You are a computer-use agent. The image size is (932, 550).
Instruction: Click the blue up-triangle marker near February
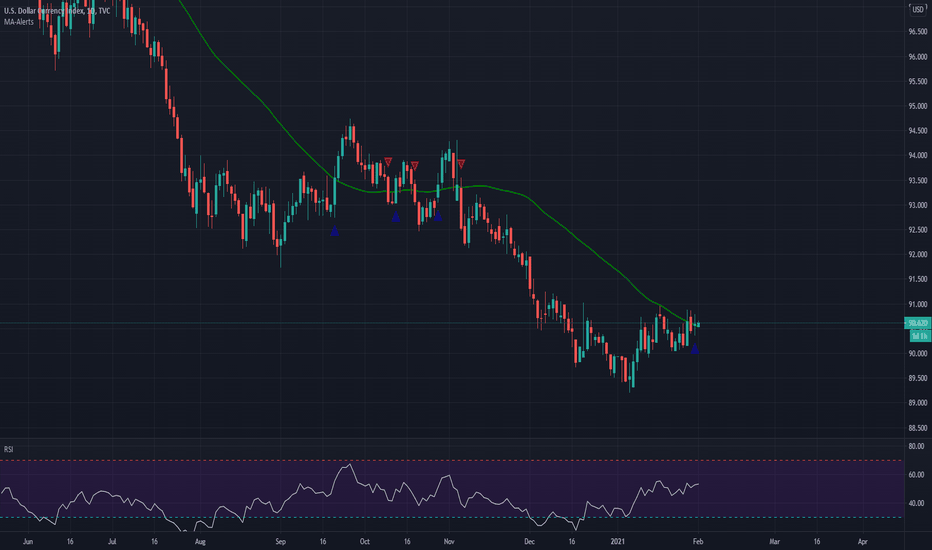point(694,349)
